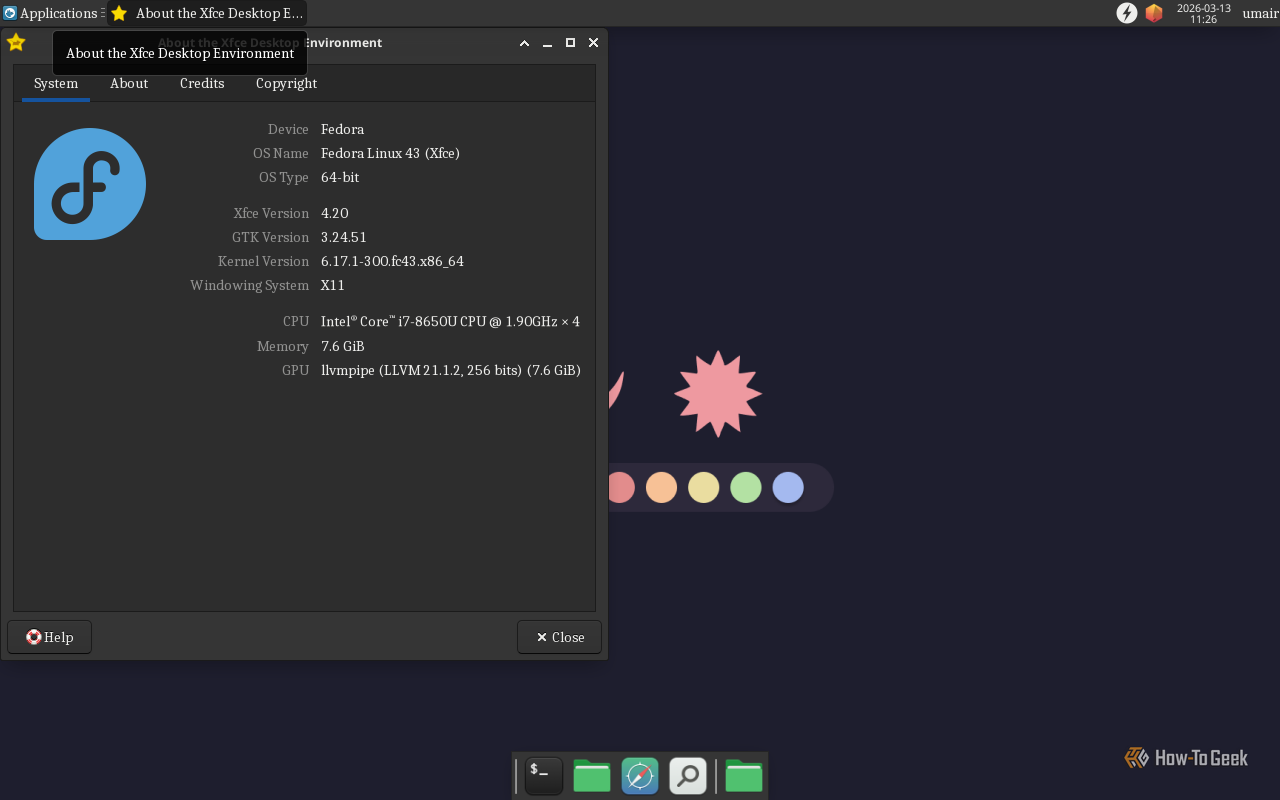The image size is (1280, 800).
Task: Maximize the About Xfce window
Action: coord(570,43)
